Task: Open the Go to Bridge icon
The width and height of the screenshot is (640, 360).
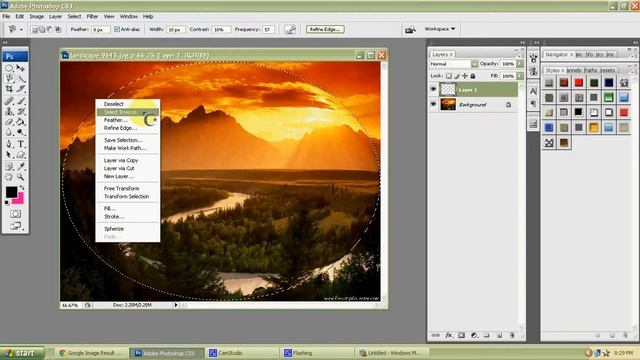Action: (410, 29)
